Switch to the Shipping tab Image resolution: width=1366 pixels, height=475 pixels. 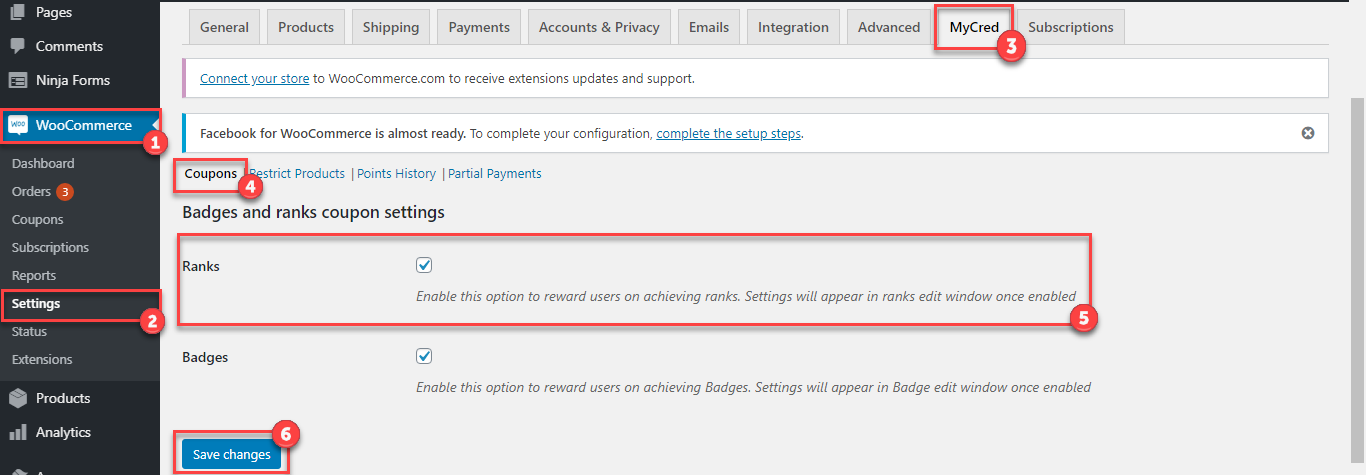pyautogui.click(x=391, y=27)
